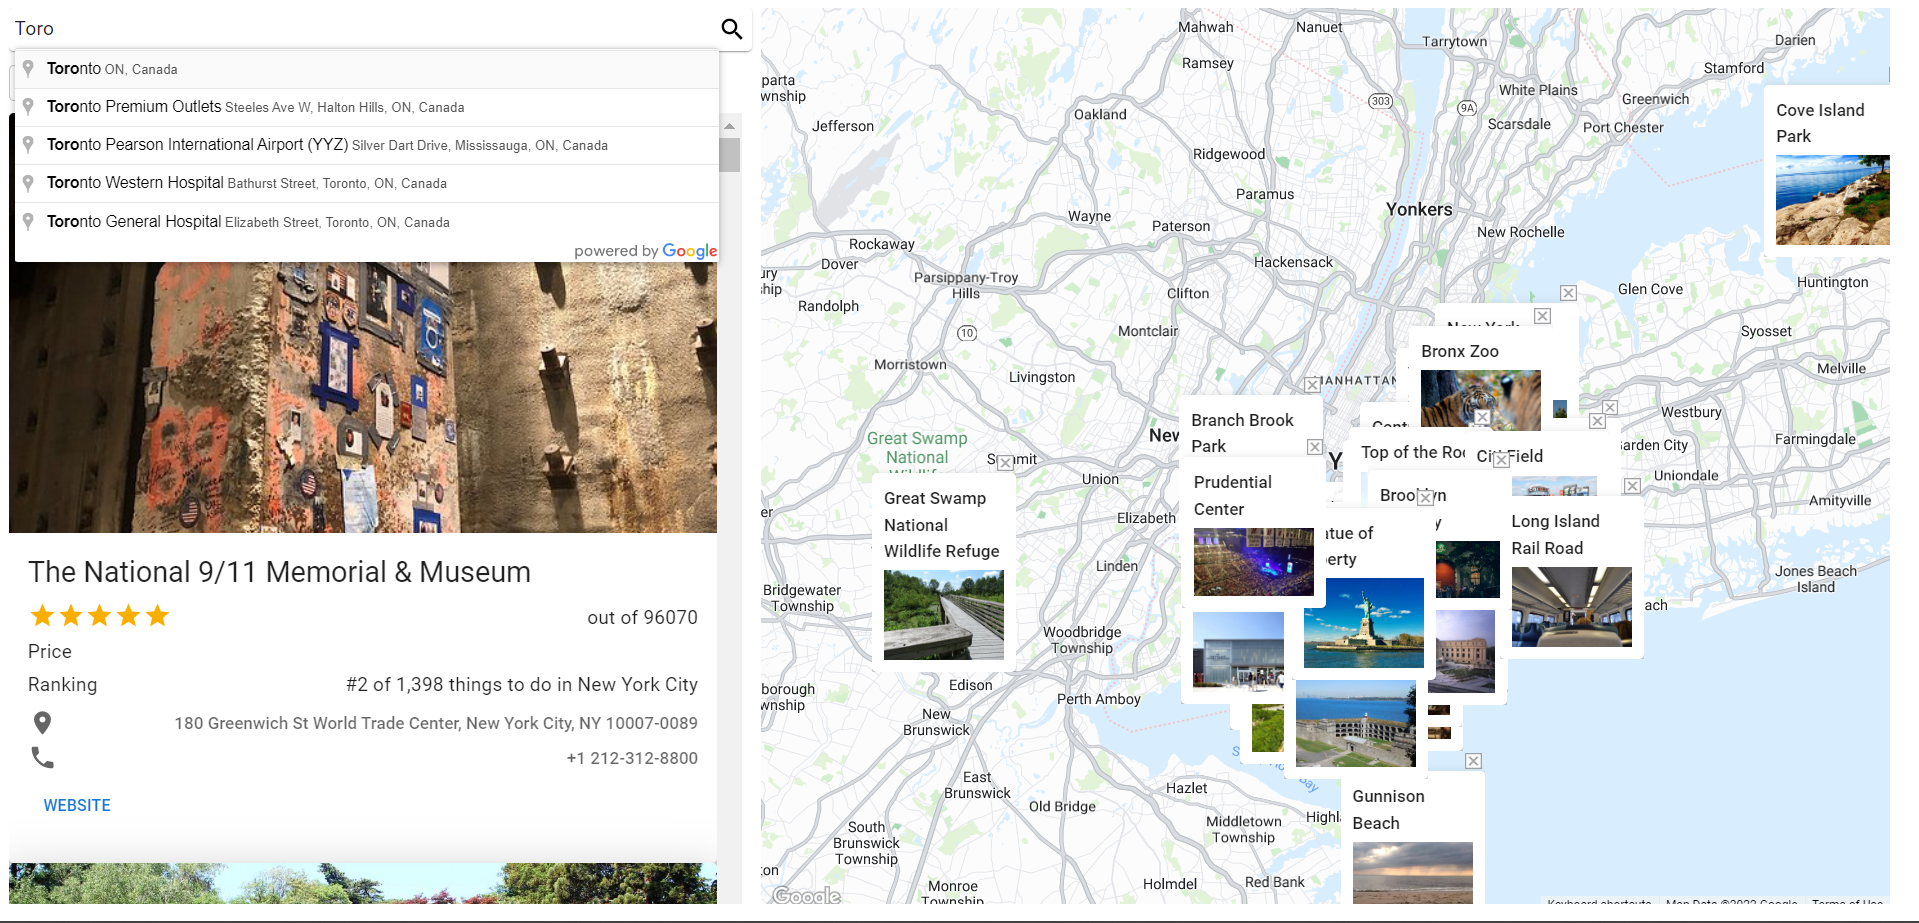
Task: Close the Statue of Liberty info window
Action: [x=1426, y=498]
